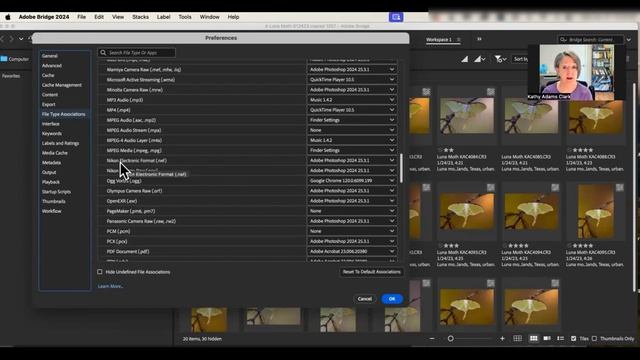Open app dropdown for PDF Document (.pdf)
Viewport: 640px width, 360px height.
click(x=352, y=251)
